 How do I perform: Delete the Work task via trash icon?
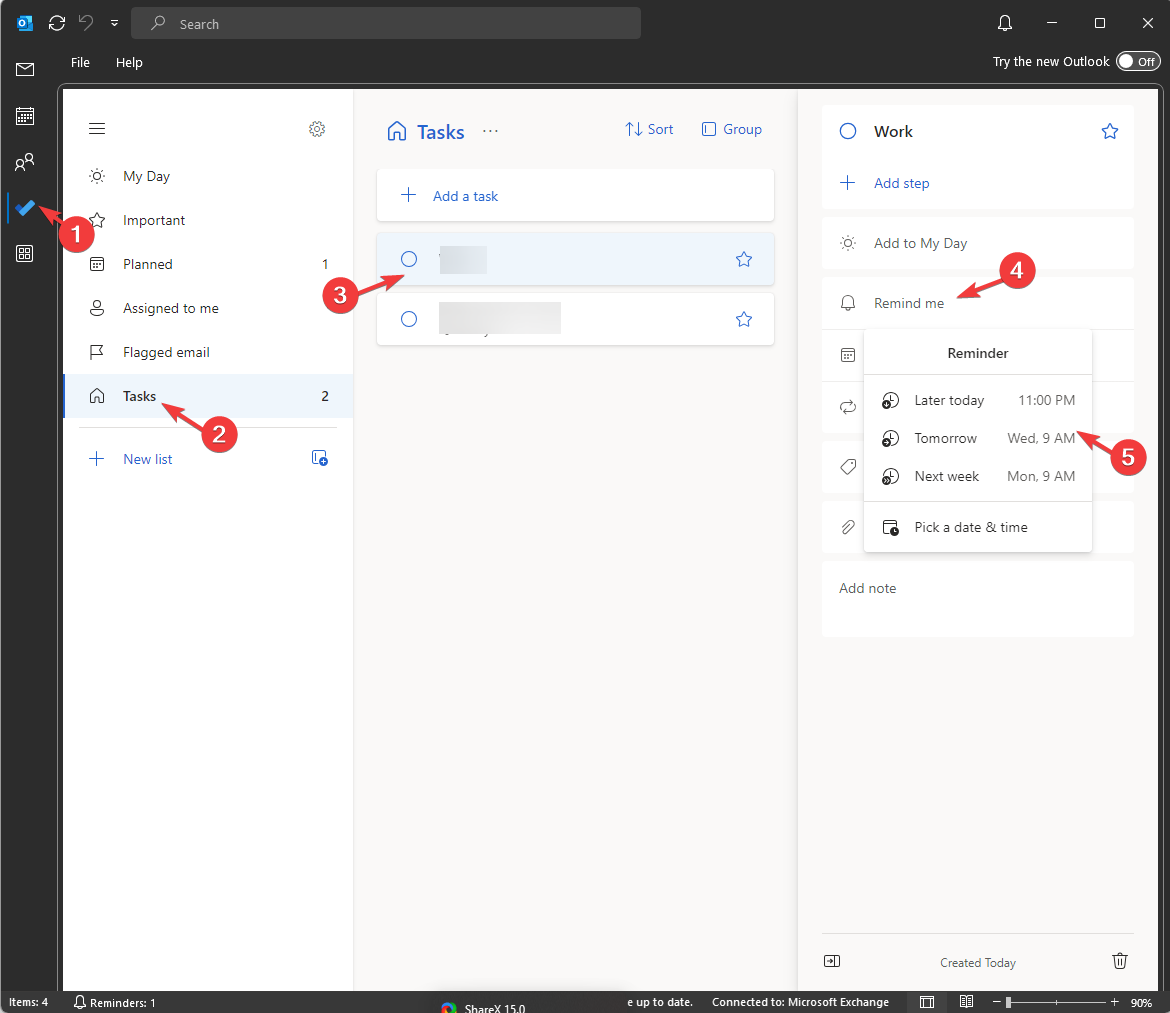click(x=1119, y=961)
